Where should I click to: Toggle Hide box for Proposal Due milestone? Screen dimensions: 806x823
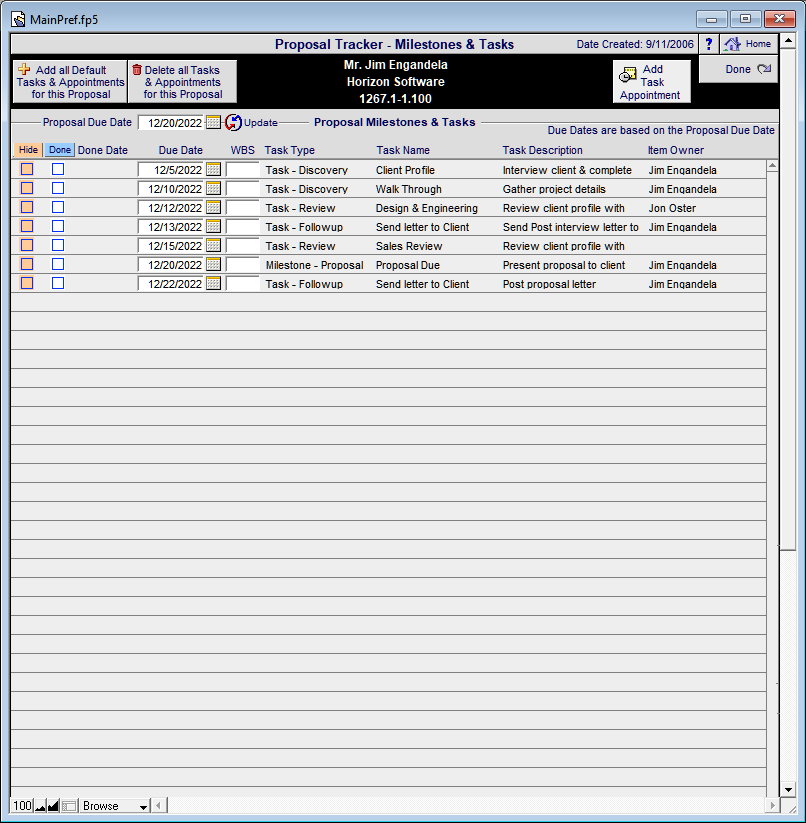[27, 264]
